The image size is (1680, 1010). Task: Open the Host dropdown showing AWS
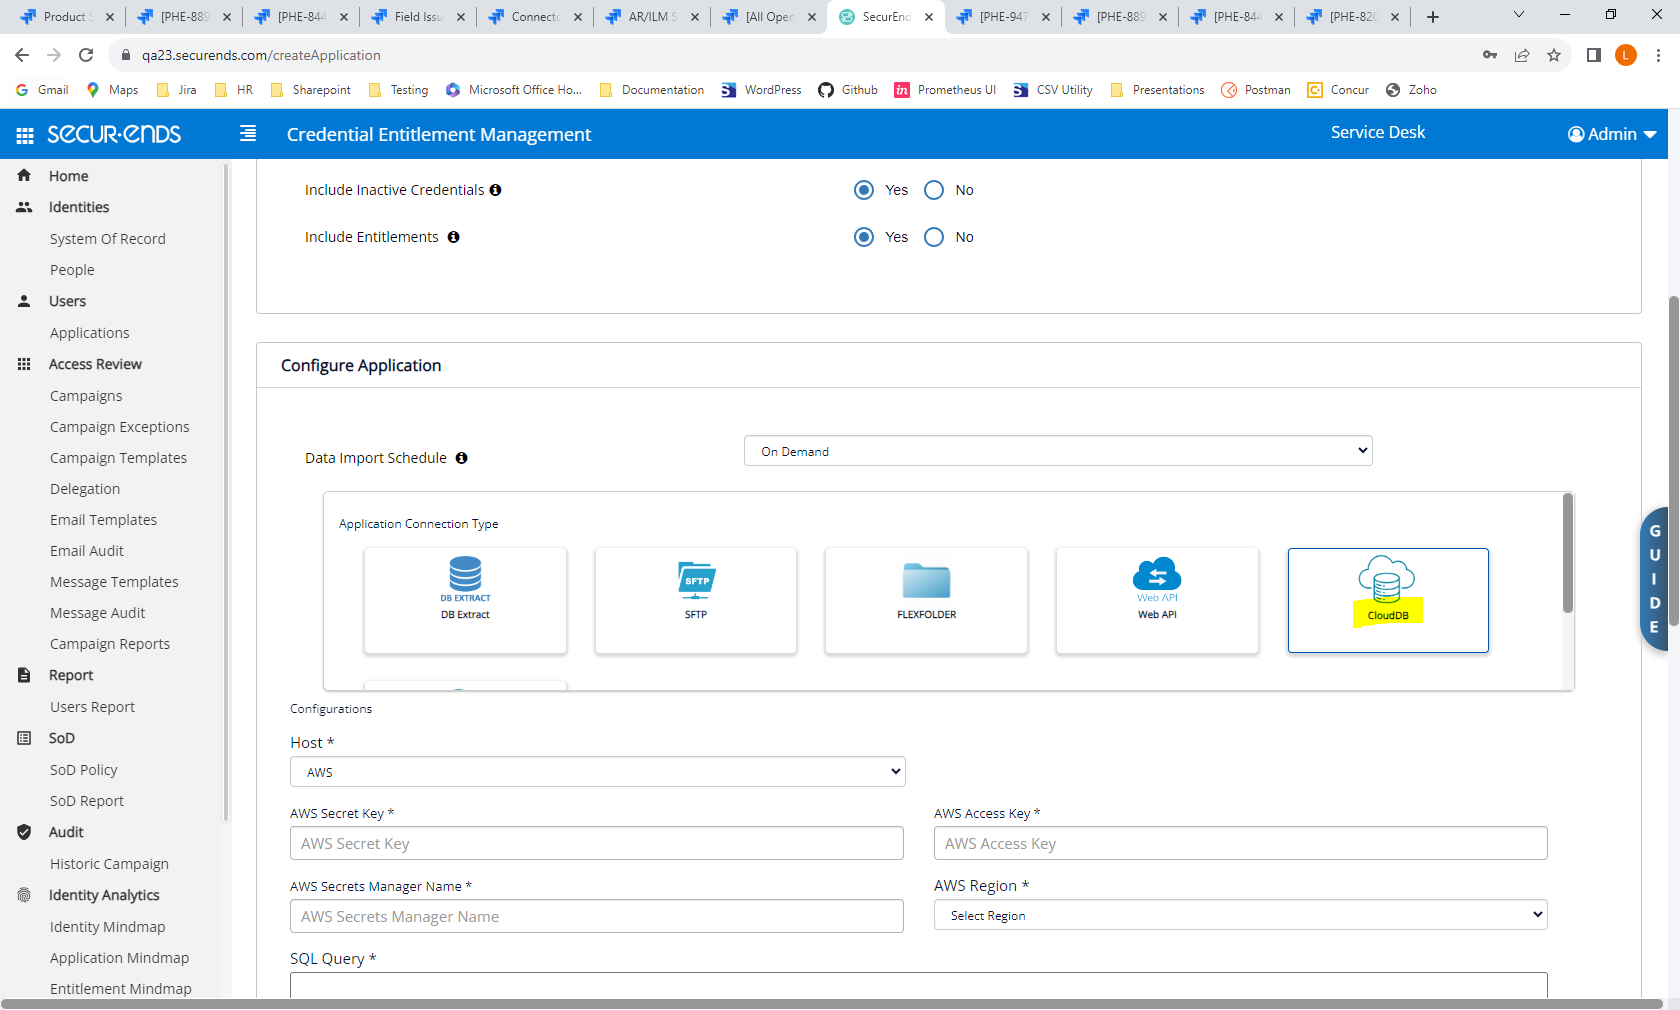click(596, 771)
